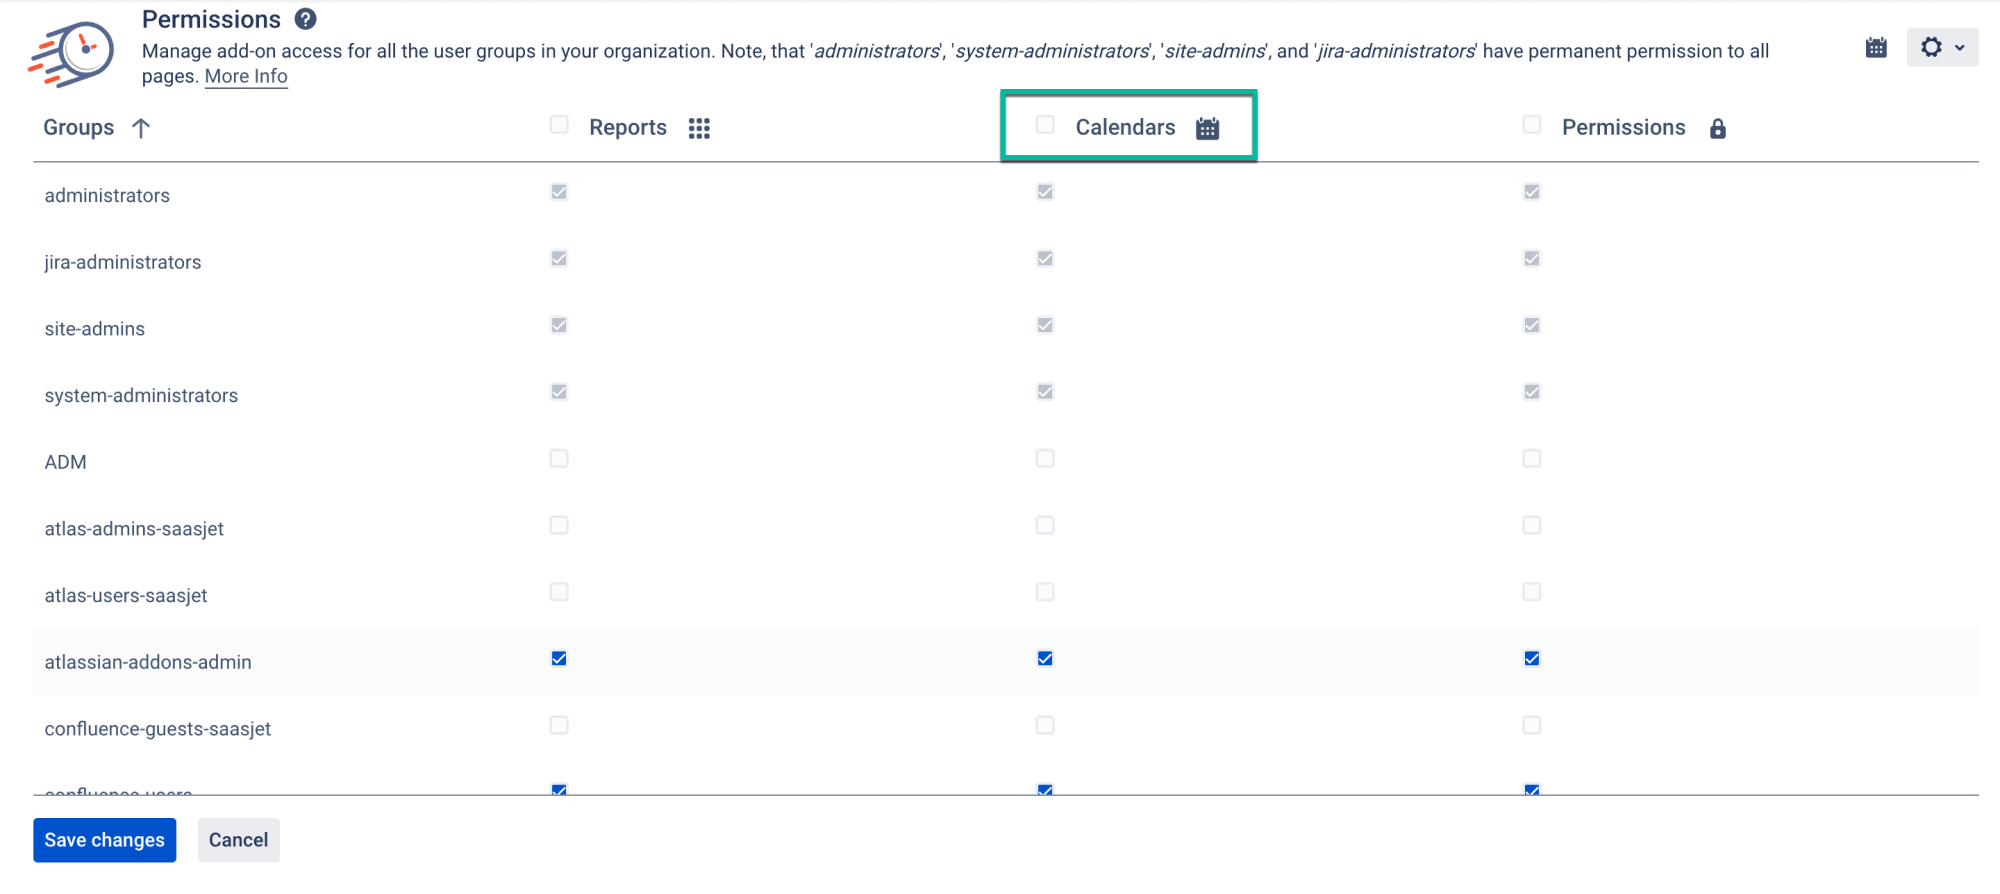This screenshot has width=2000, height=894.
Task: Click the Time in Status app logo
Action: (x=71, y=54)
